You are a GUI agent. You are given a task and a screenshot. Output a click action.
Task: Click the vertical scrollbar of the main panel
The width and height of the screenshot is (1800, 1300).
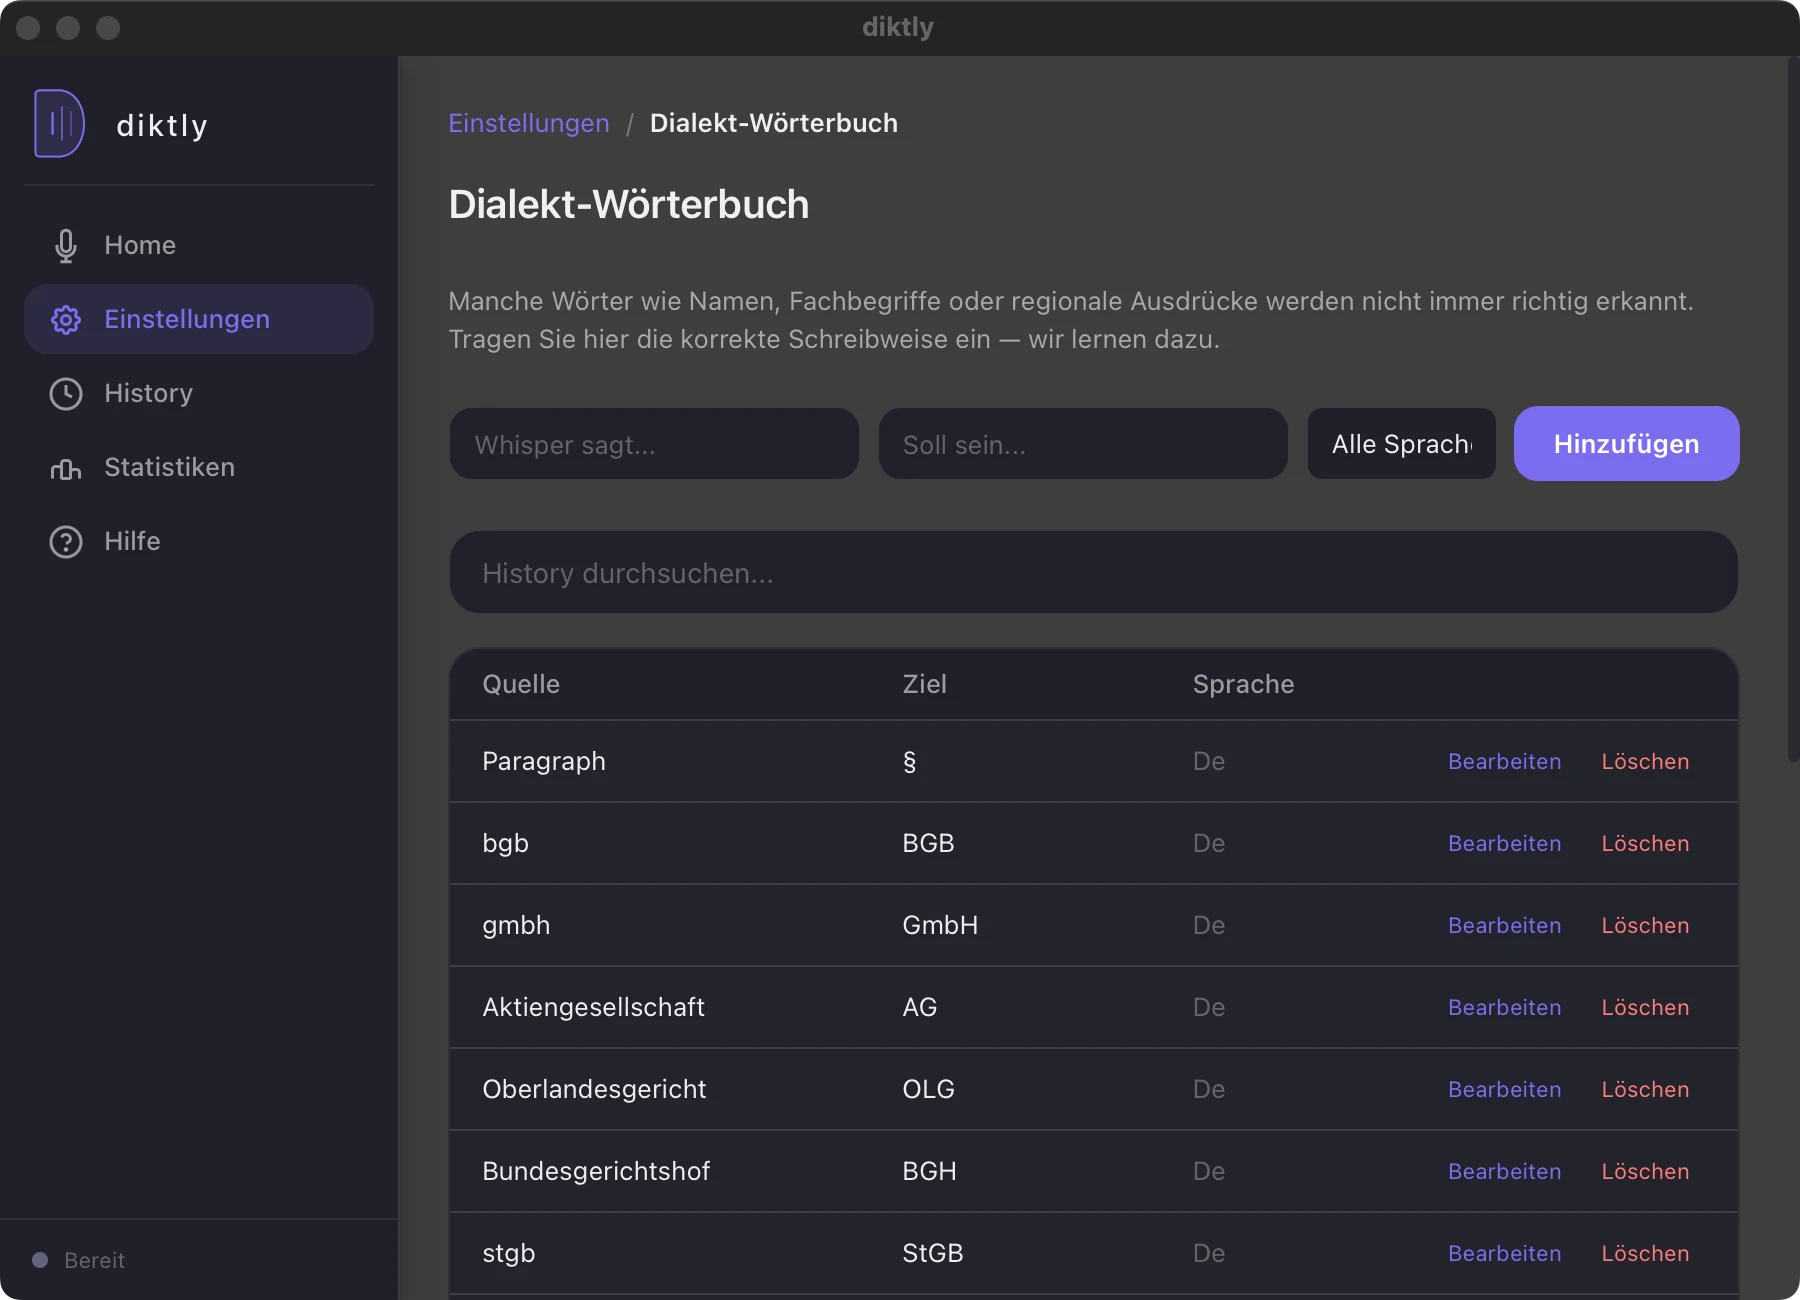(1793, 410)
